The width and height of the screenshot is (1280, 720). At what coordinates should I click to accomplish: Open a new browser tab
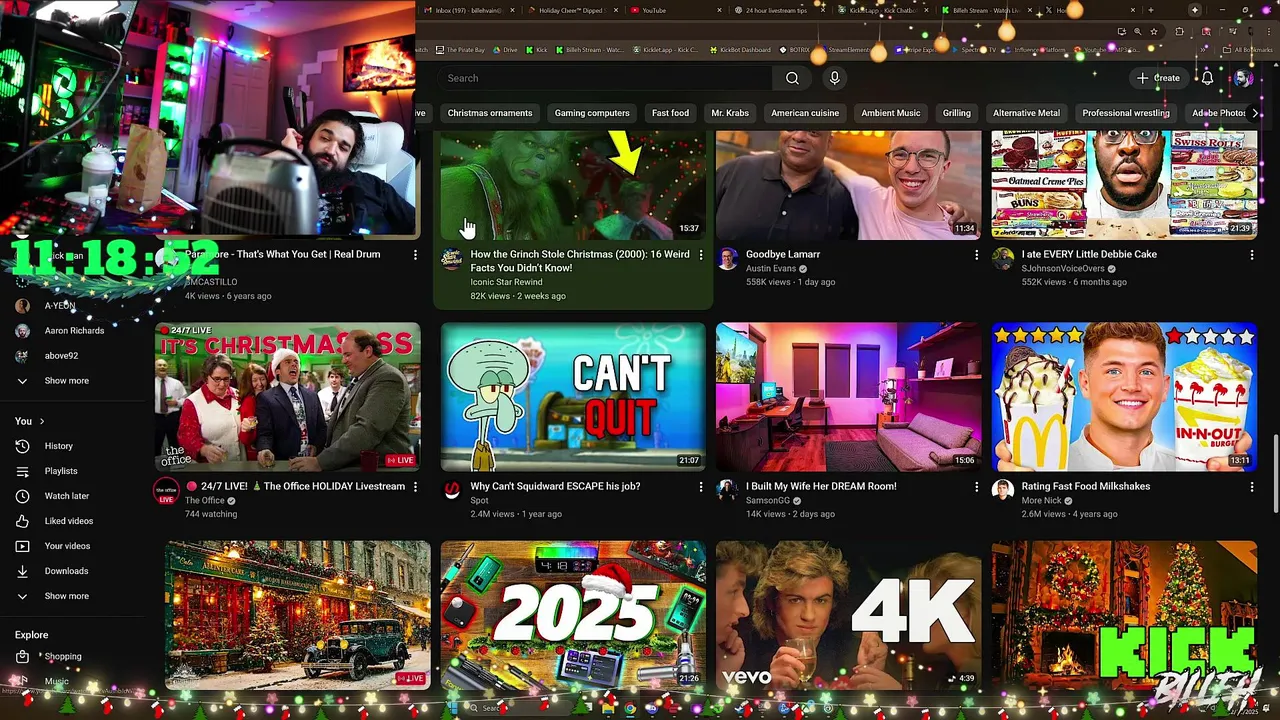[x=1151, y=10]
